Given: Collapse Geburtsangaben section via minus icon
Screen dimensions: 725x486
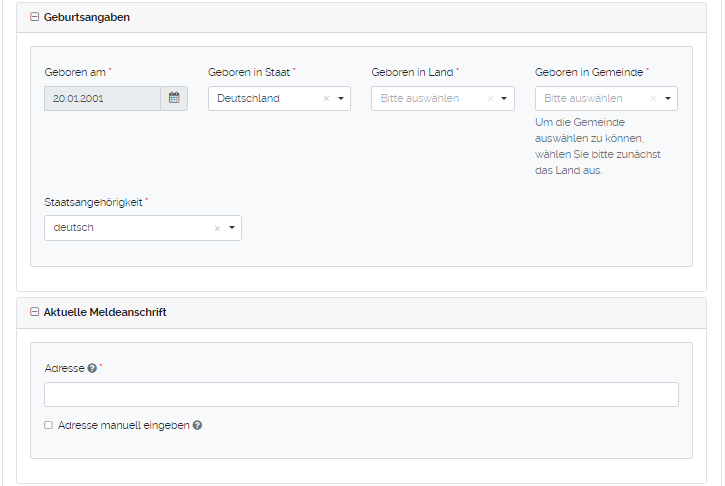Looking at the screenshot, I should click(x=35, y=17).
